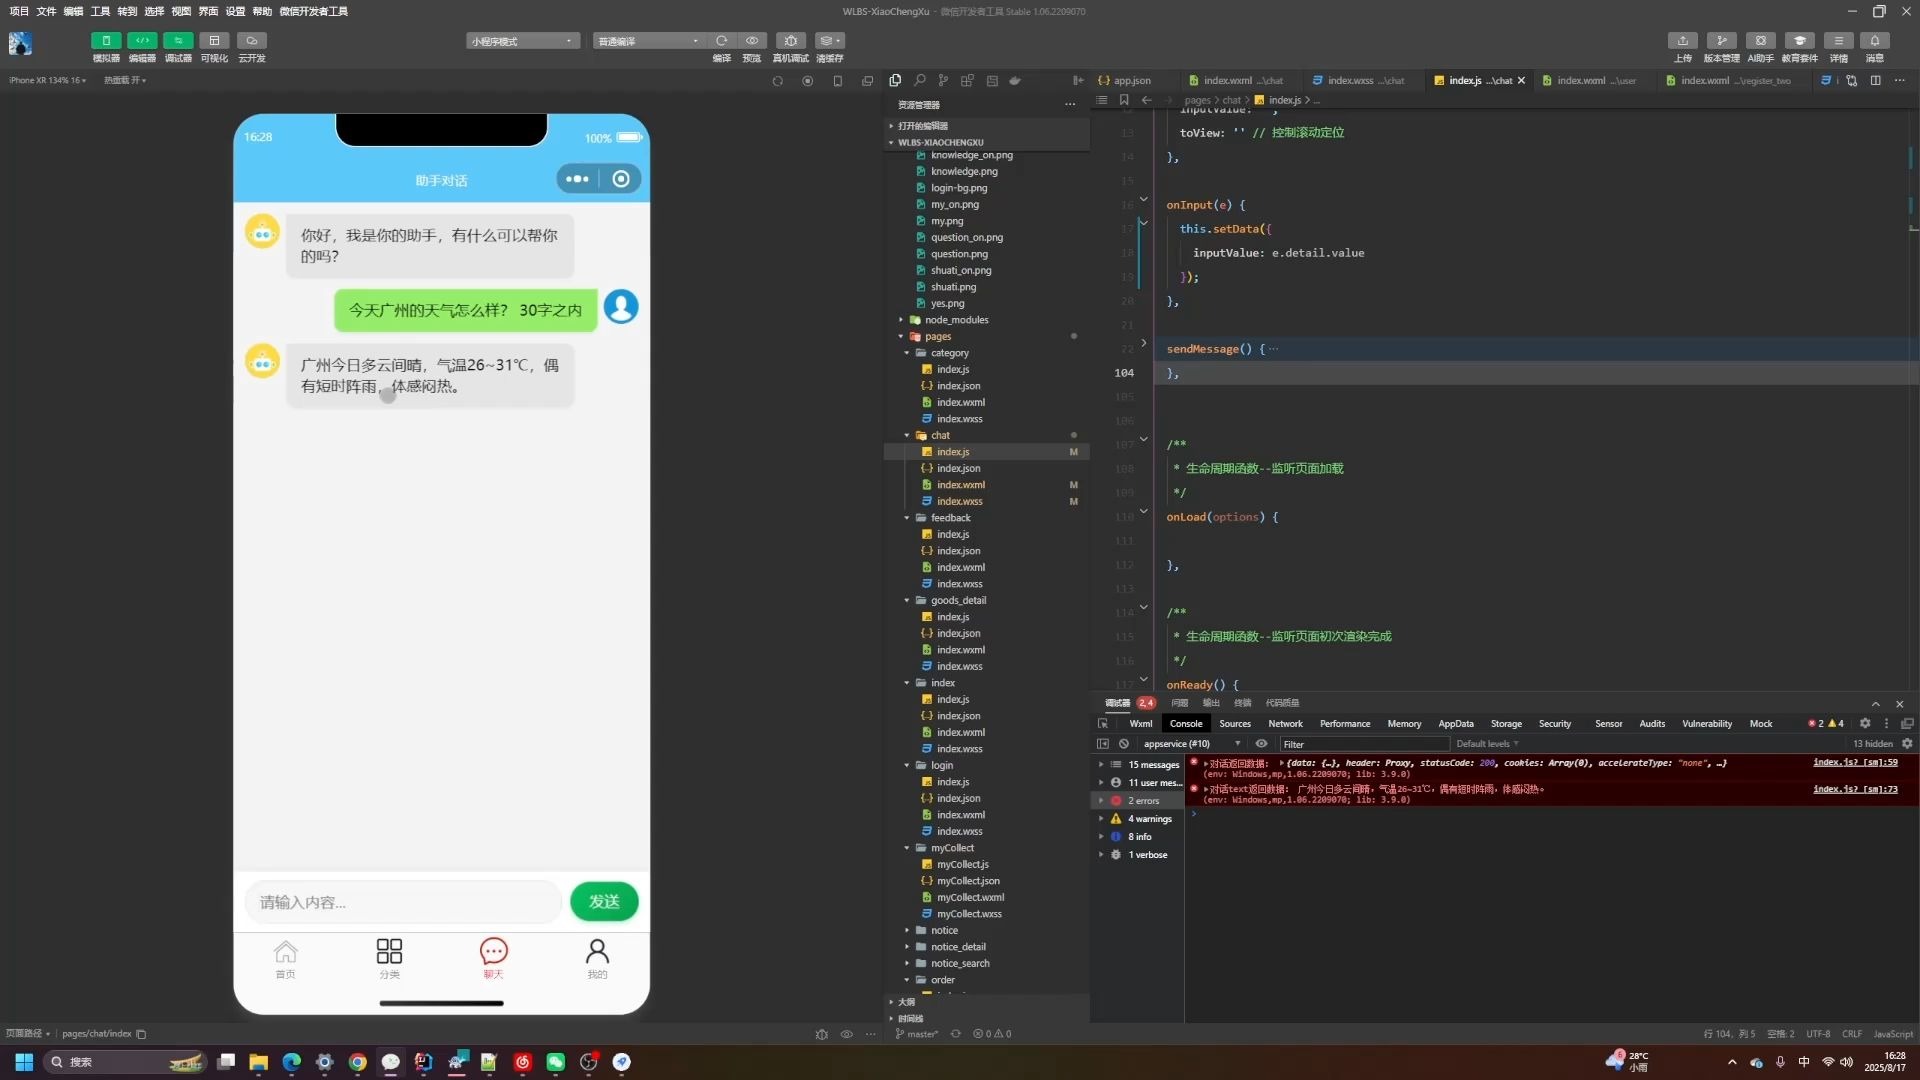Click the 请输入内容 chat input field
The image size is (1920, 1080).
[402, 902]
